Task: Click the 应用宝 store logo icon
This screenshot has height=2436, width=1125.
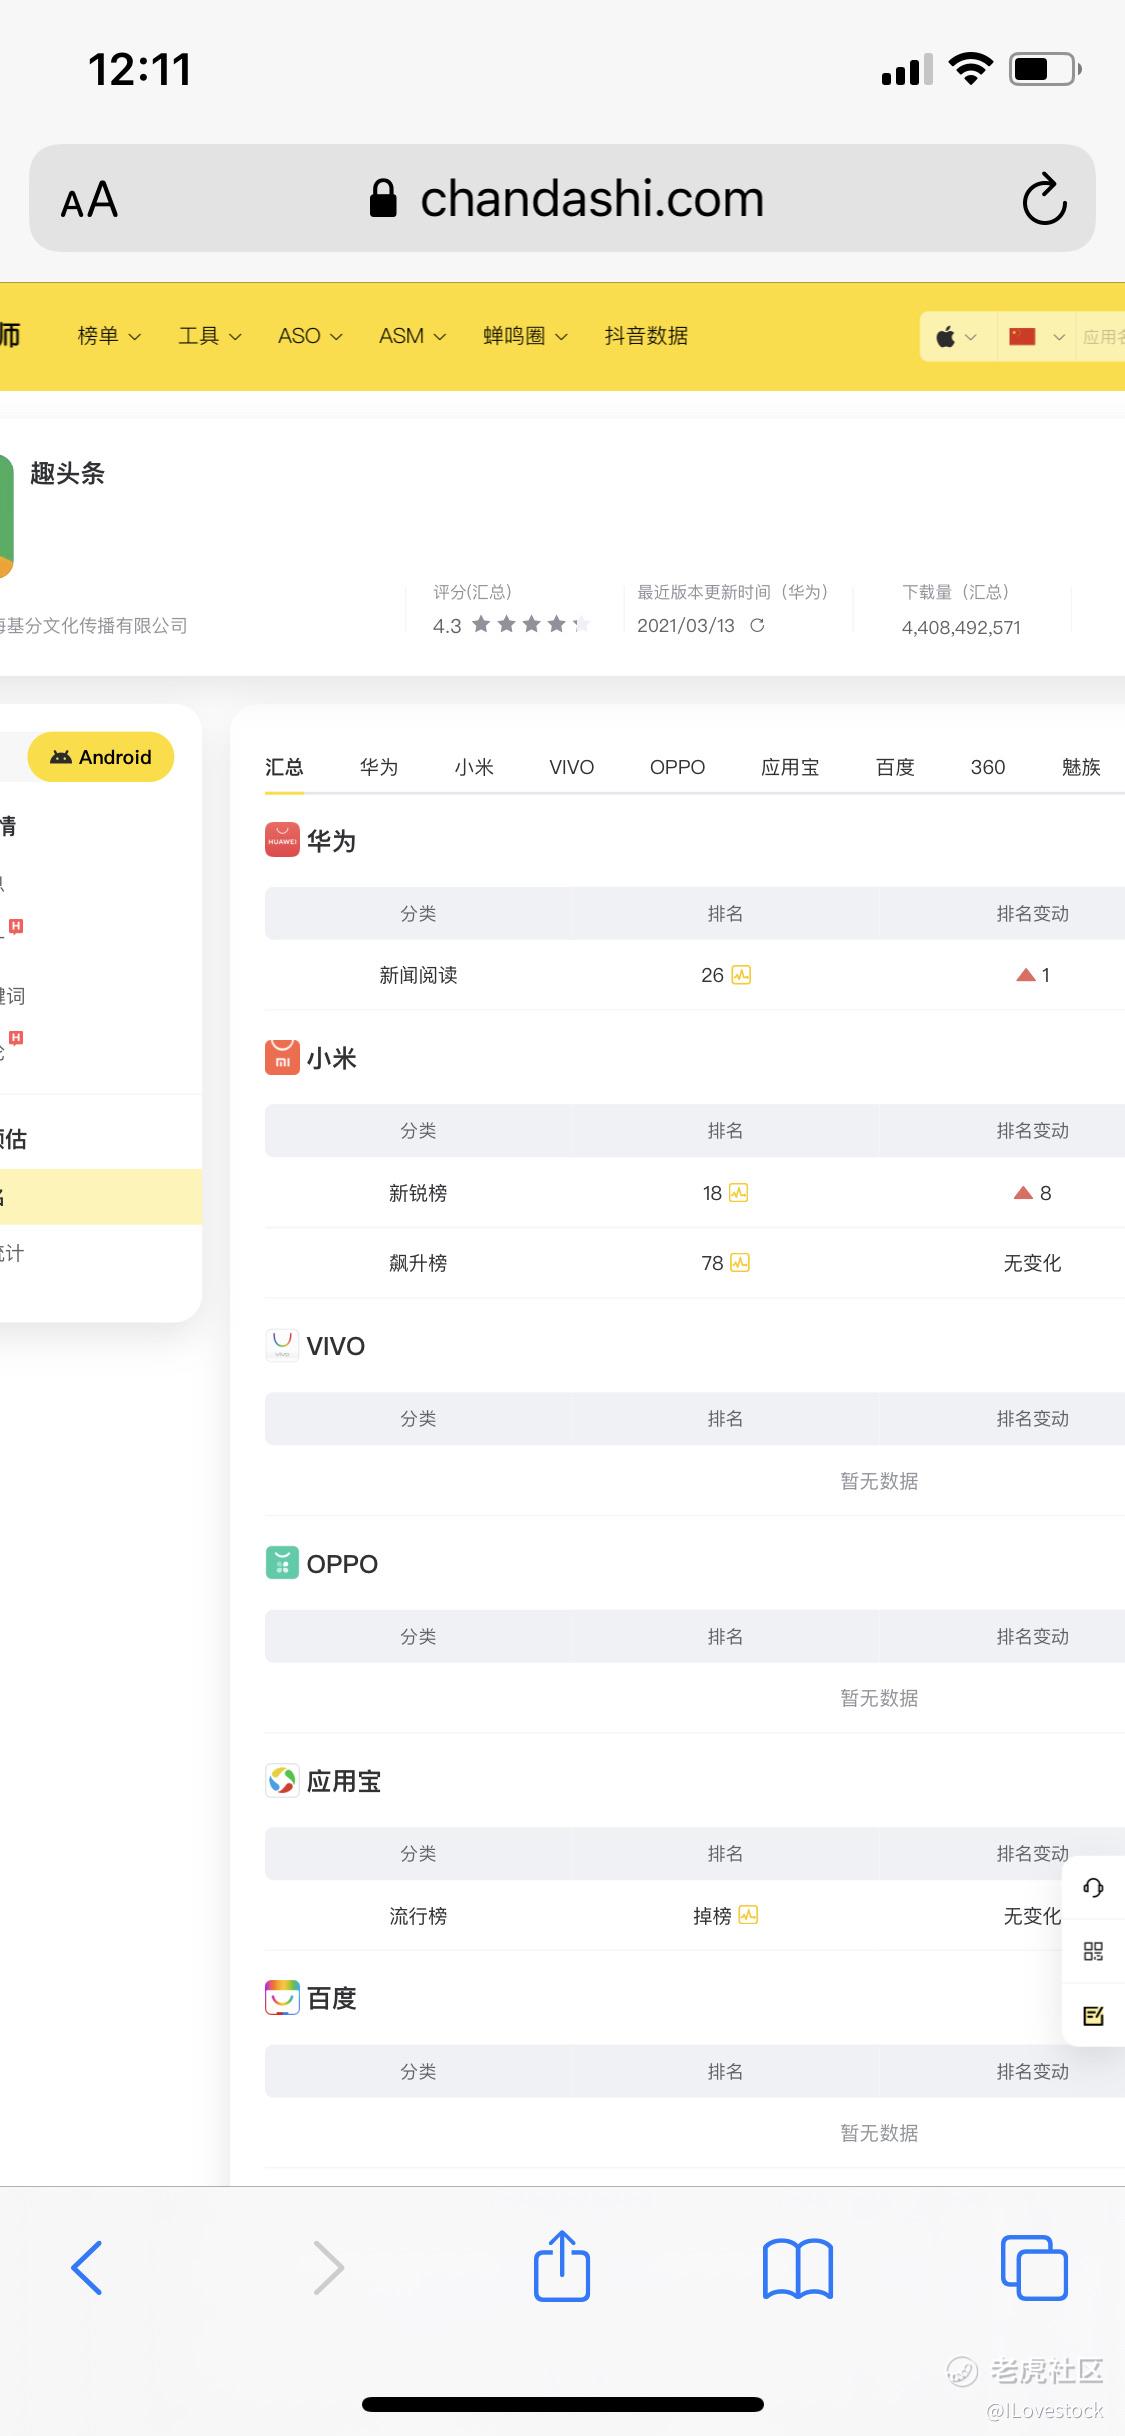Action: [282, 1780]
